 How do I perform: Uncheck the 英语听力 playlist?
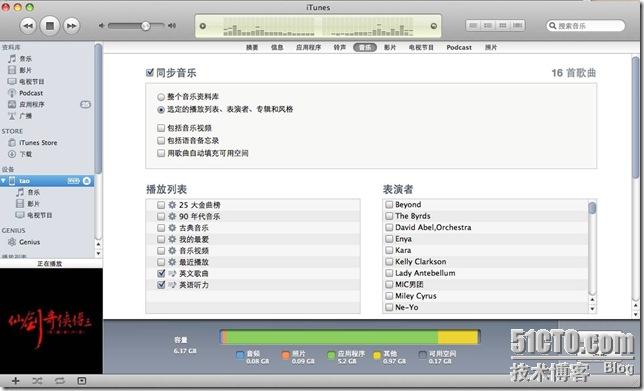click(x=161, y=285)
